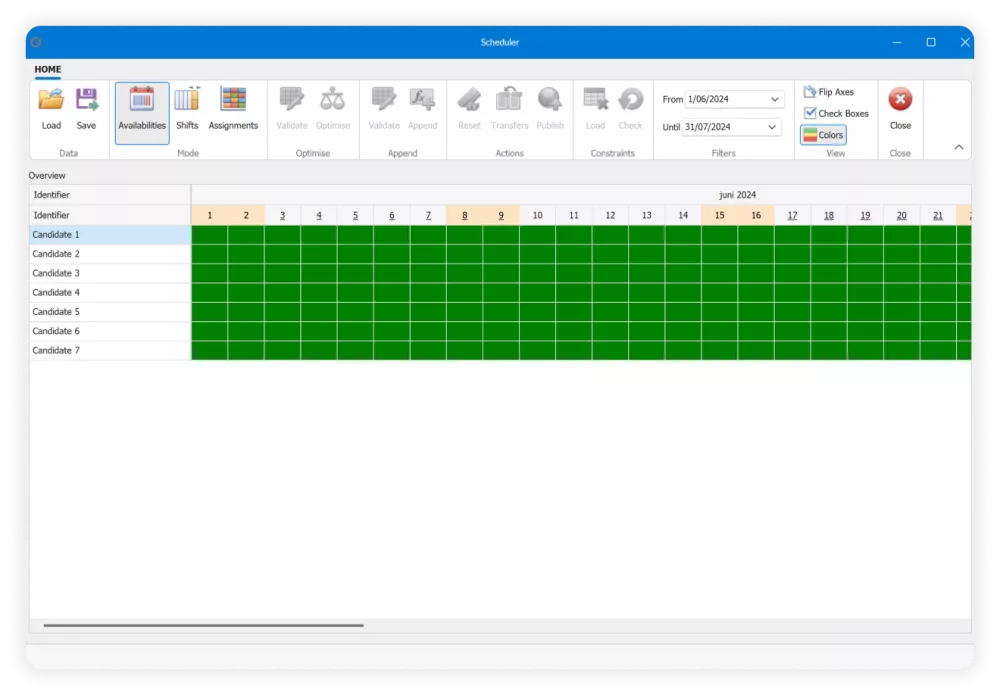
Task: Click the Reset eraser icon
Action: tap(469, 99)
